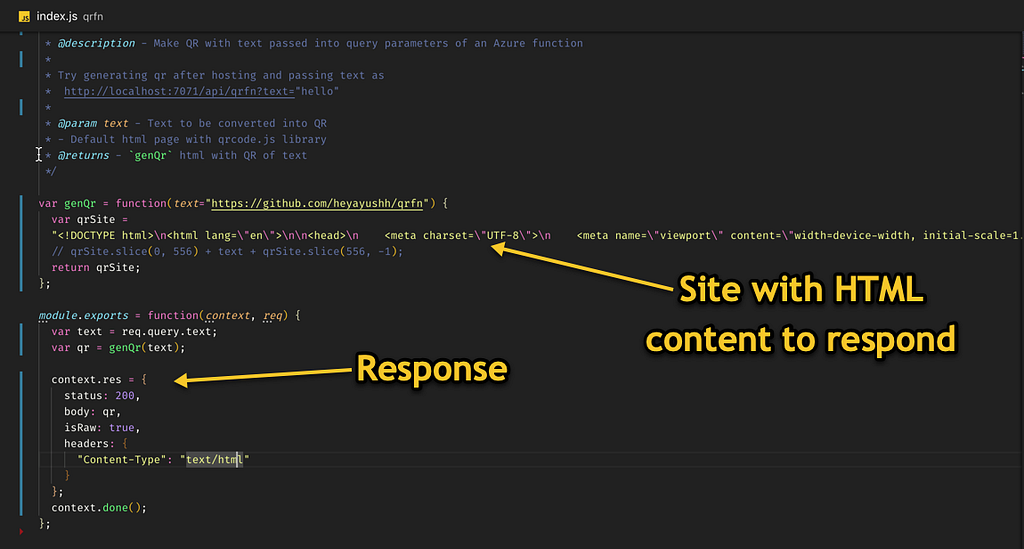The height and width of the screenshot is (549, 1024).
Task: Click the @description comment tag
Action: 96,43
